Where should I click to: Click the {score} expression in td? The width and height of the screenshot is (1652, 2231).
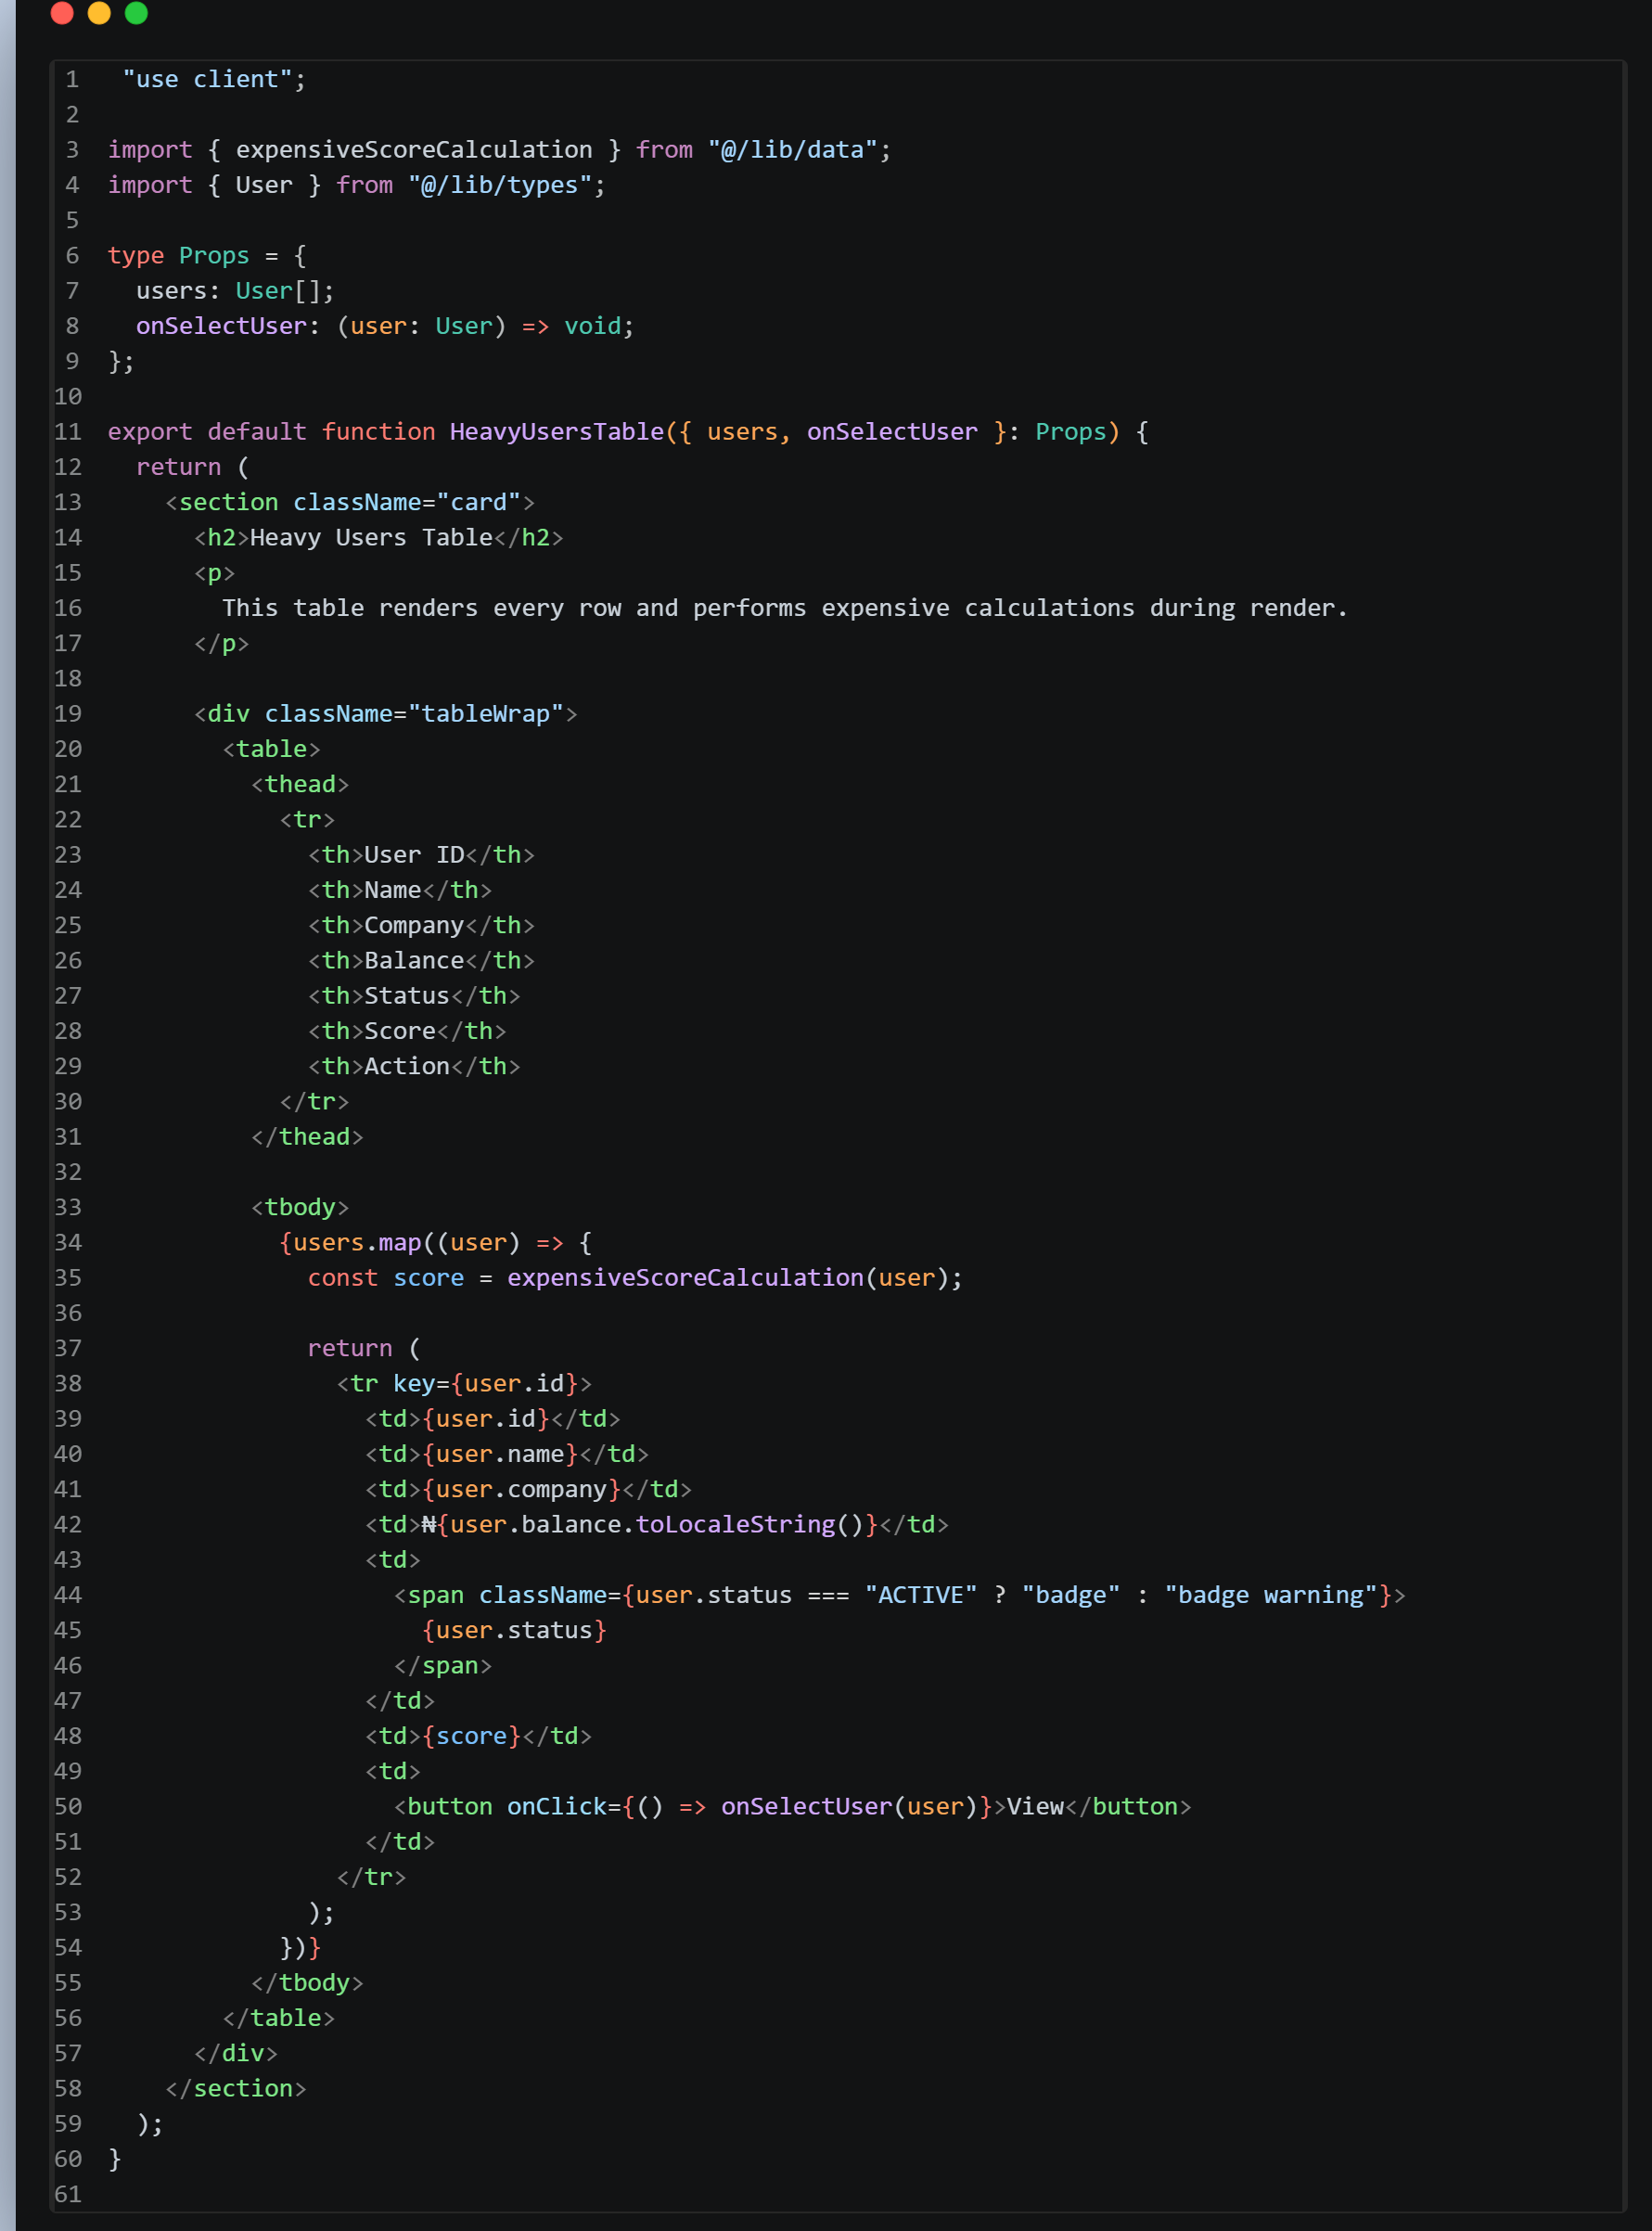tap(472, 1736)
